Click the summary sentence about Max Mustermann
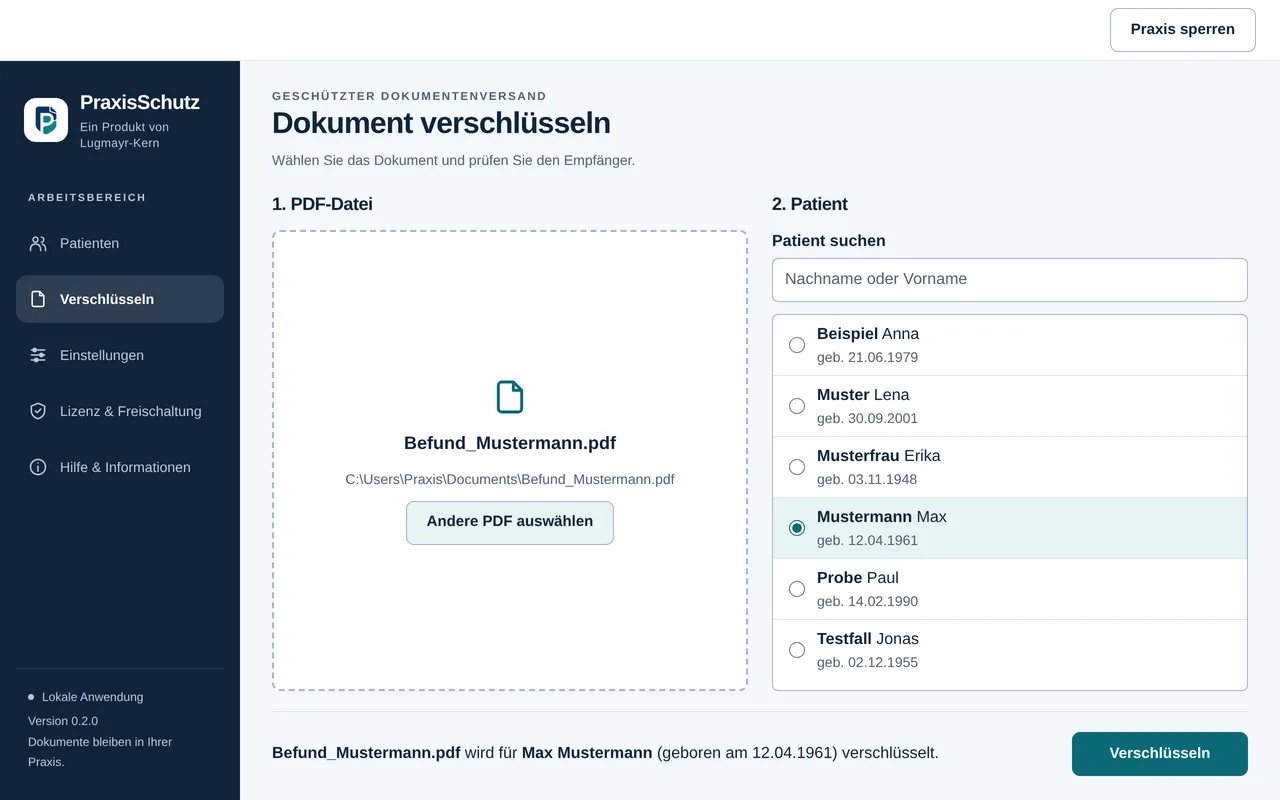The image size is (1280, 800). pyautogui.click(x=605, y=753)
